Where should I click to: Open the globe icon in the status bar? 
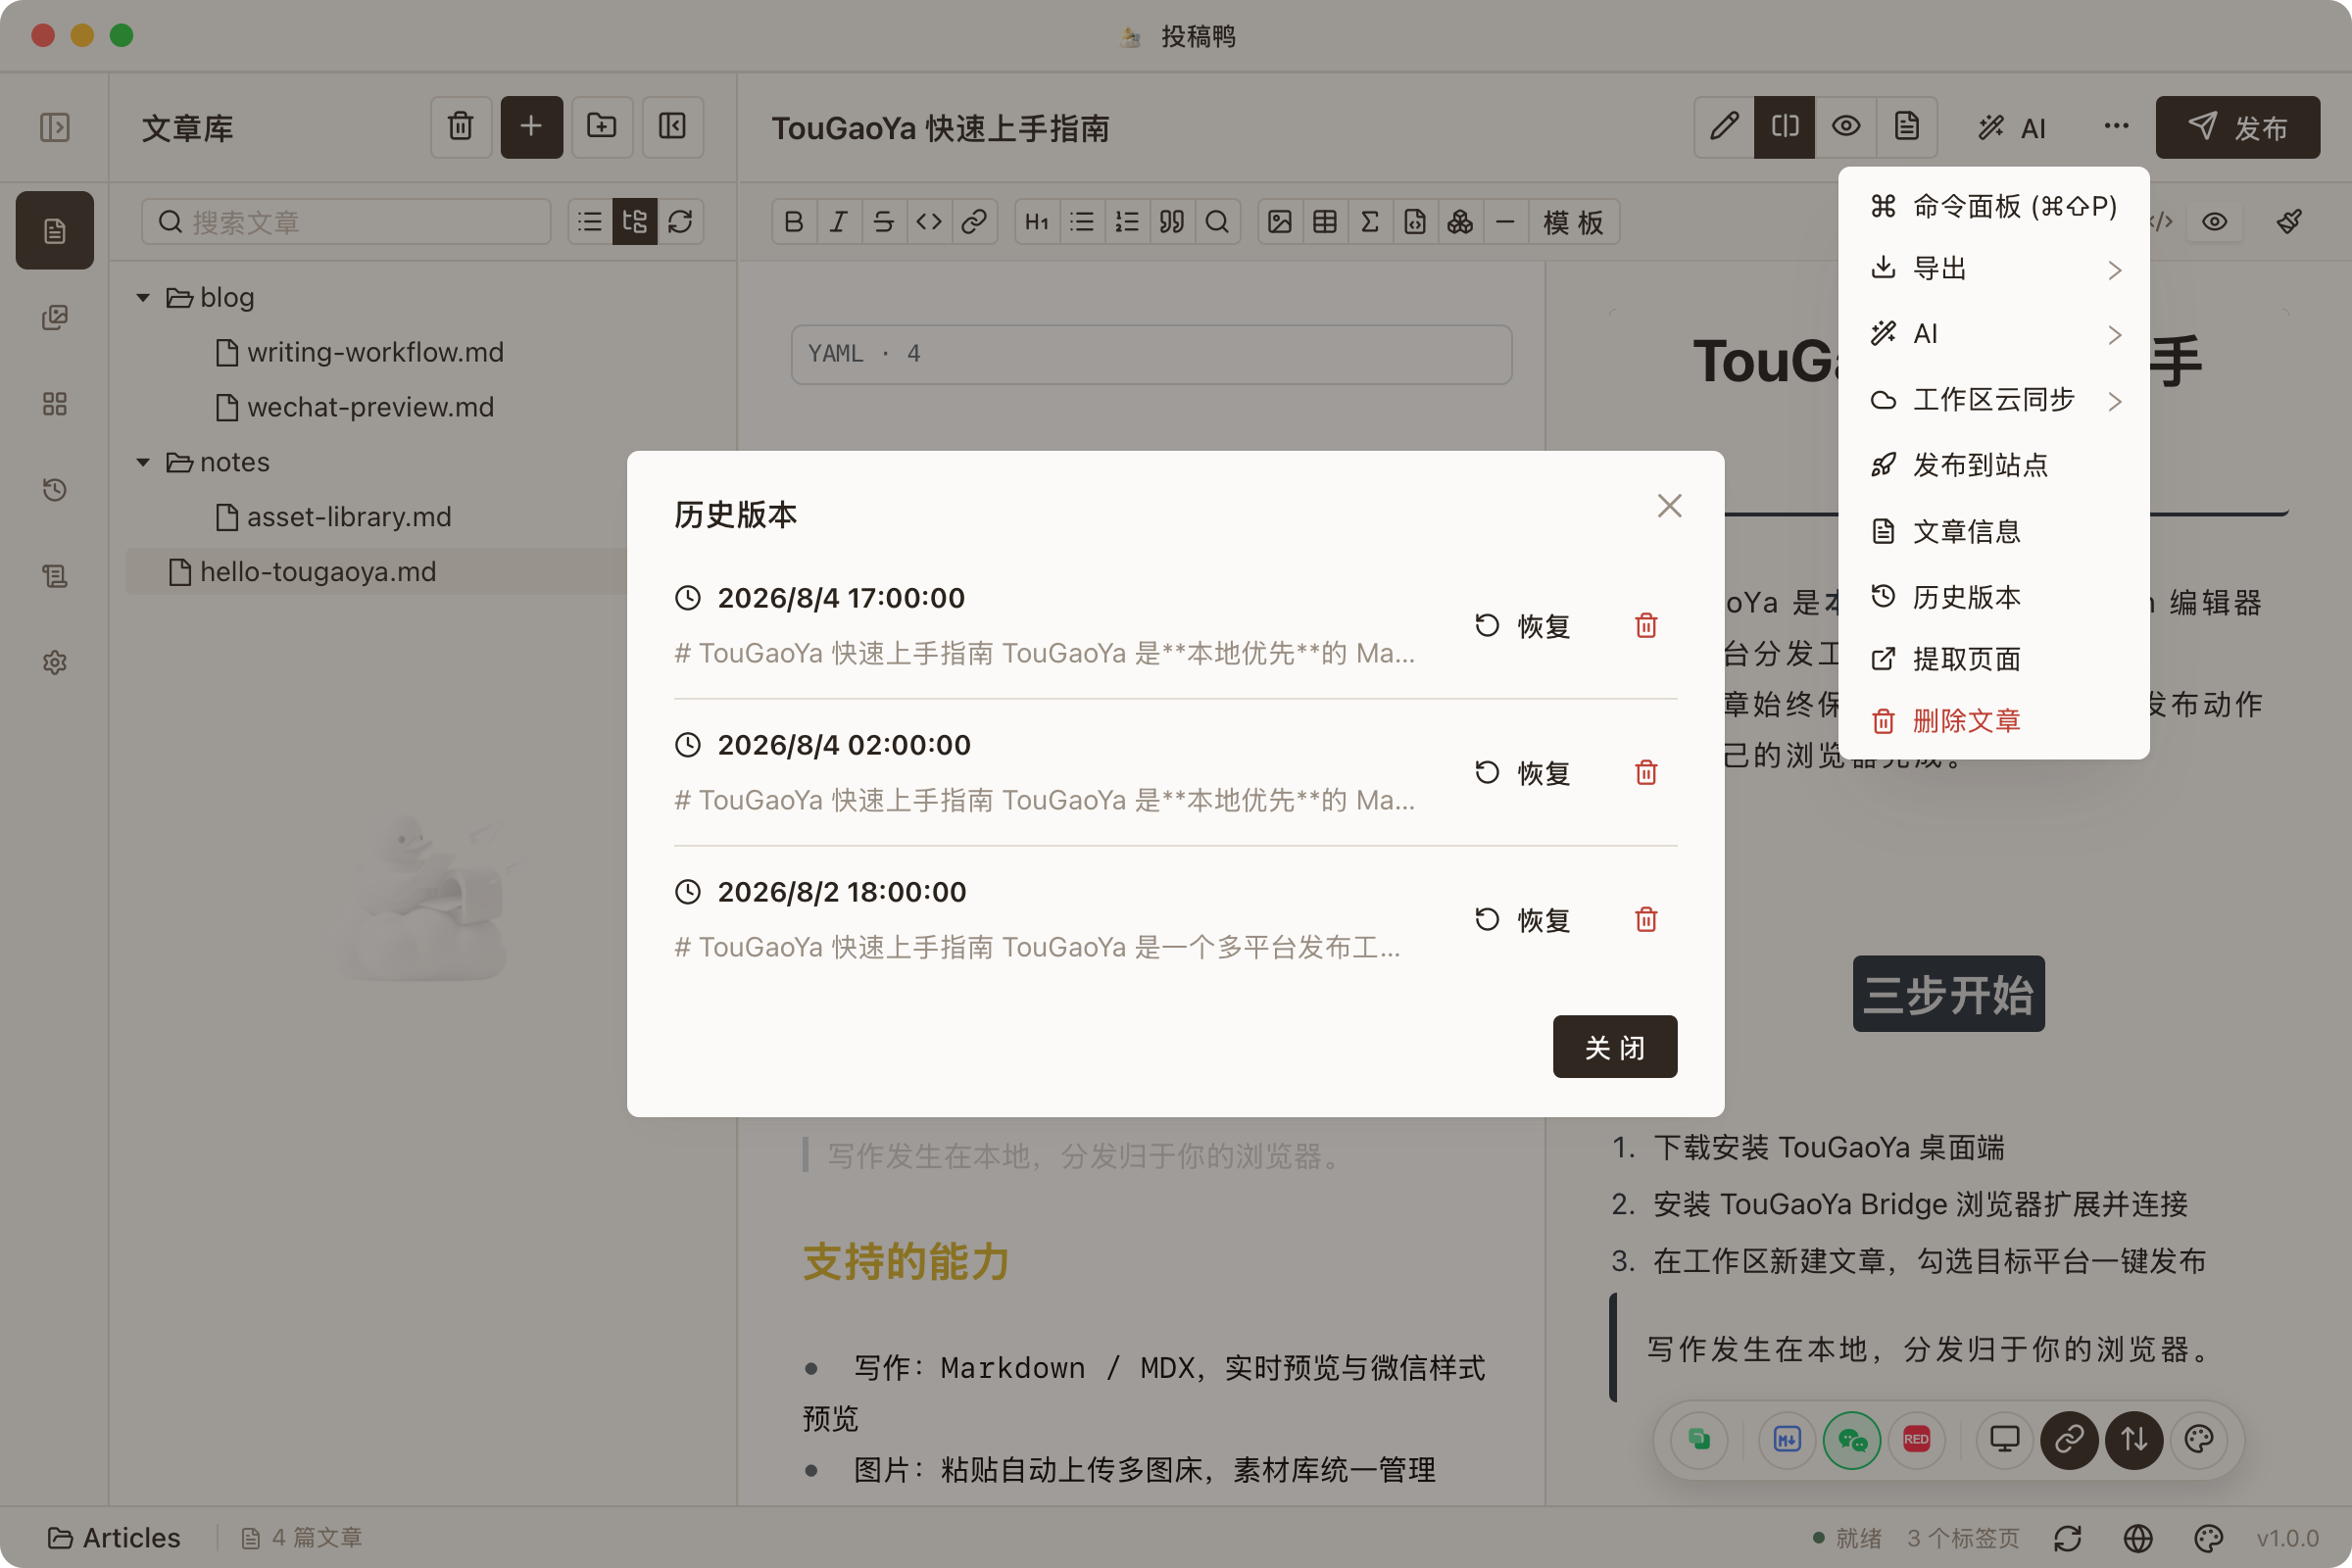[x=2138, y=1538]
